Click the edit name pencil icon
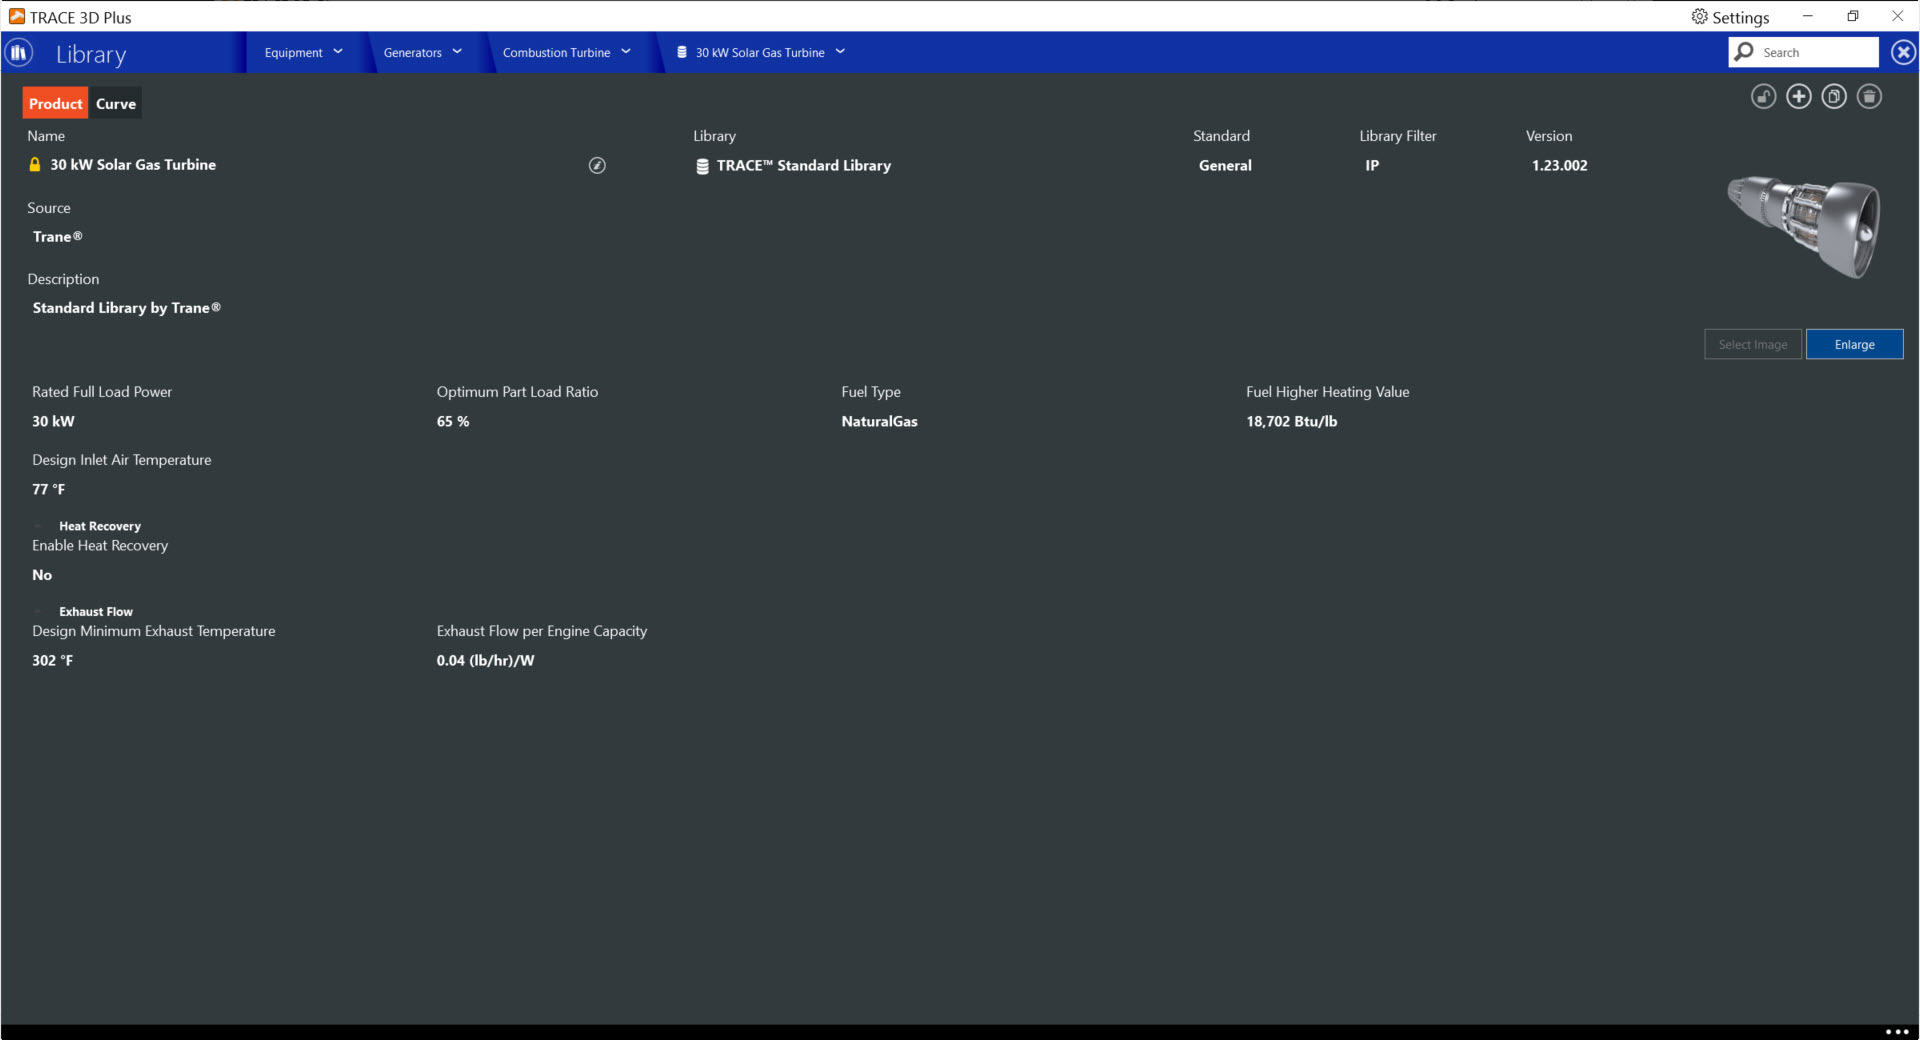This screenshot has width=1920, height=1040. coord(597,166)
